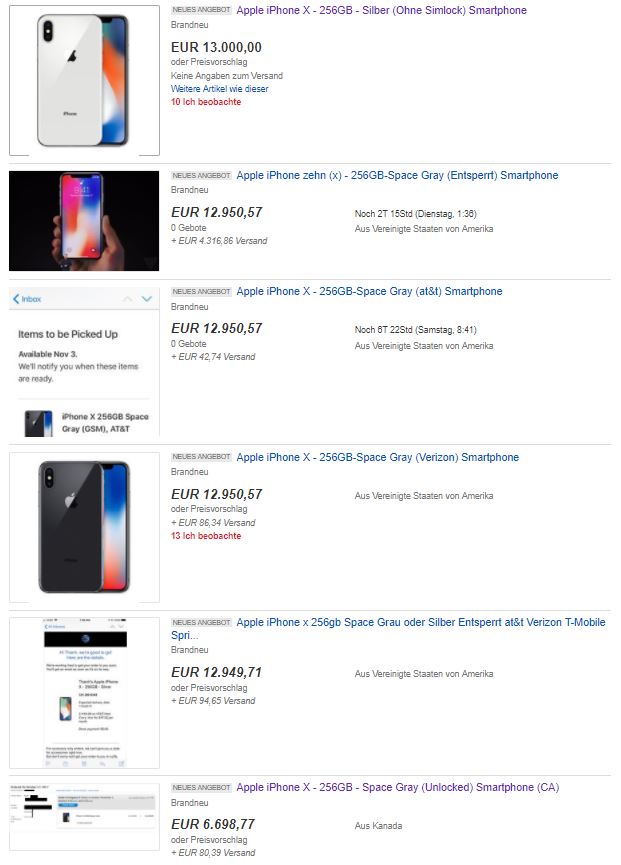Viewport: 621px width, 865px height.
Task: Click the EUR 6.698,77 price
Action: [x=213, y=824]
